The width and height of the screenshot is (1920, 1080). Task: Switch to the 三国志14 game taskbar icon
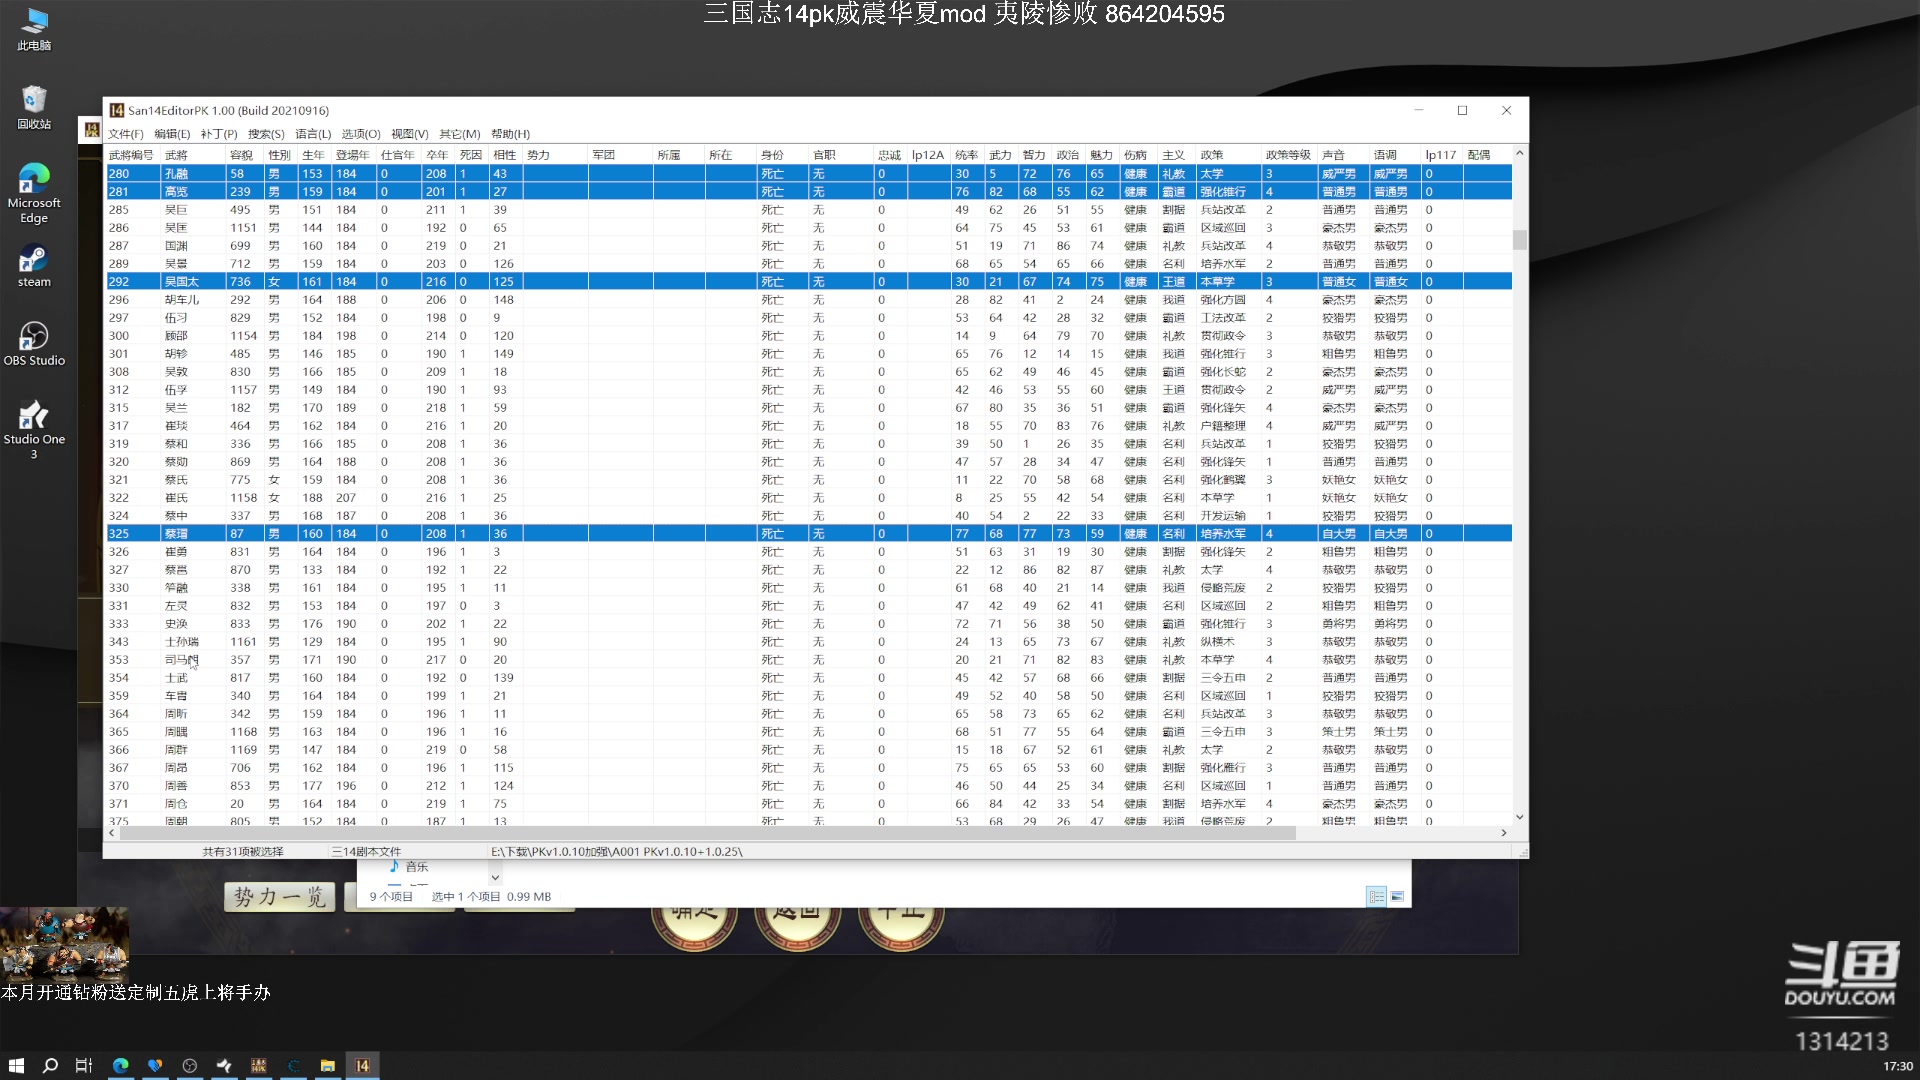pyautogui.click(x=259, y=1066)
